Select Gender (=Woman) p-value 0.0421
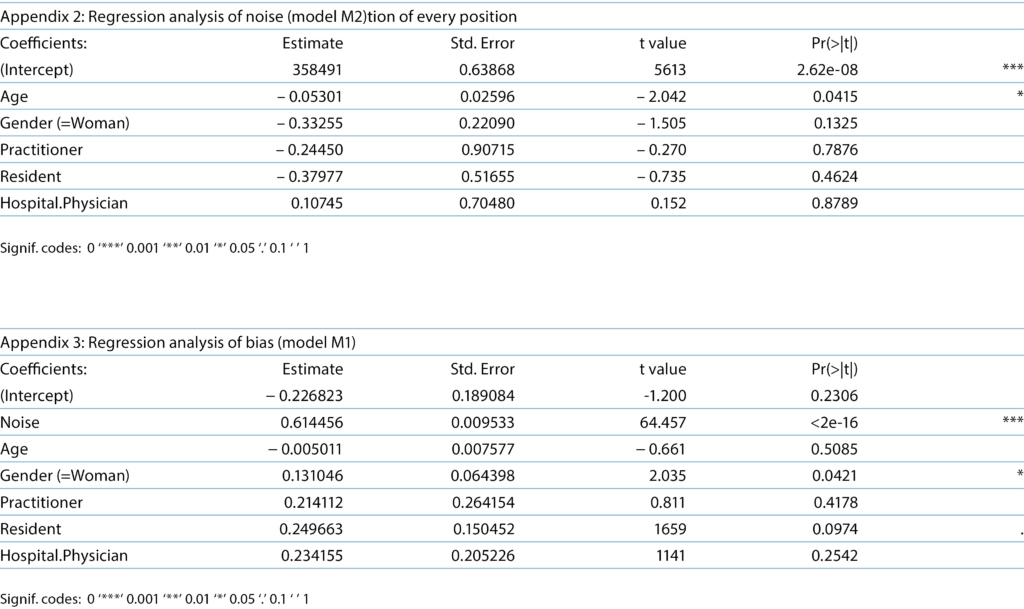The image size is (1024, 609). point(836,475)
